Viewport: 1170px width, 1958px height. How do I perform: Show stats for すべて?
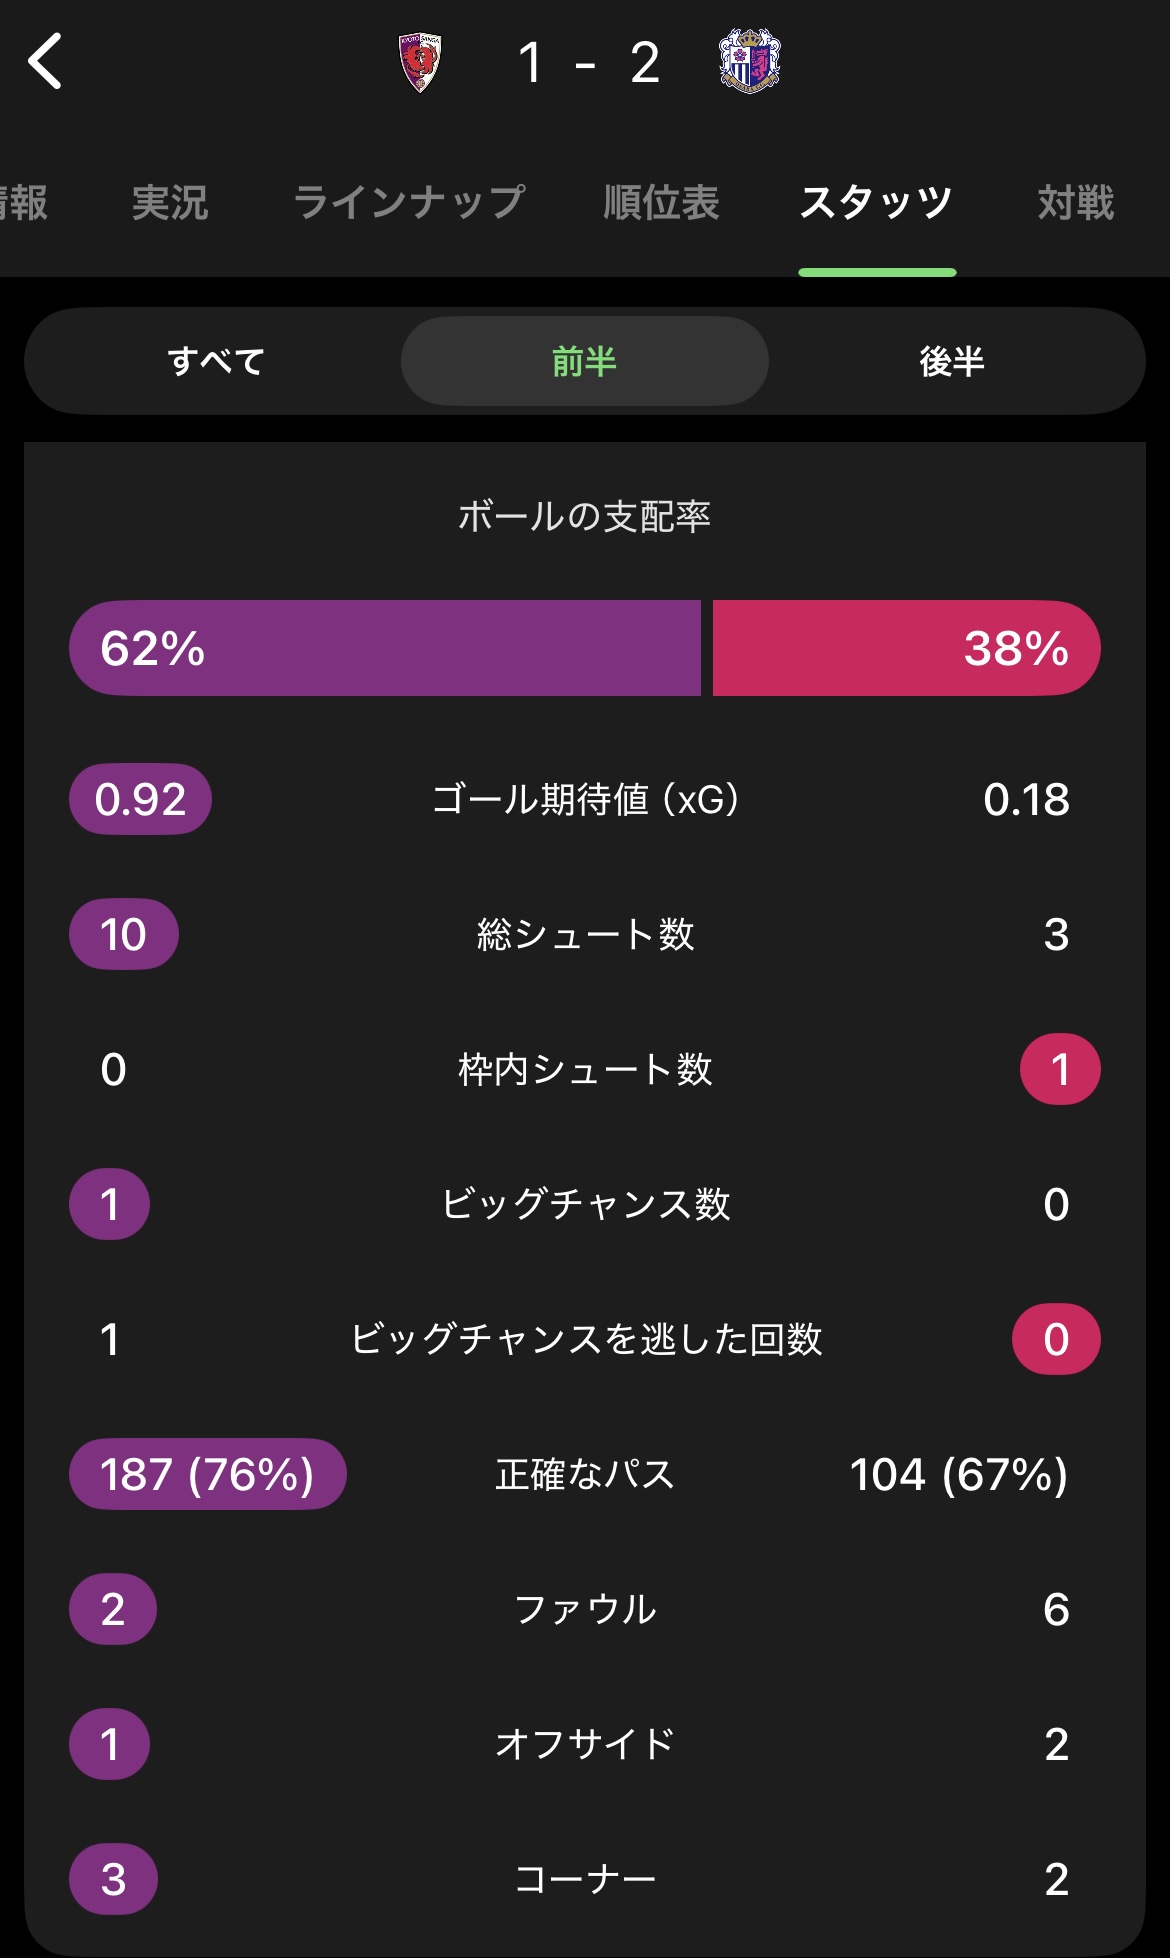[216, 361]
